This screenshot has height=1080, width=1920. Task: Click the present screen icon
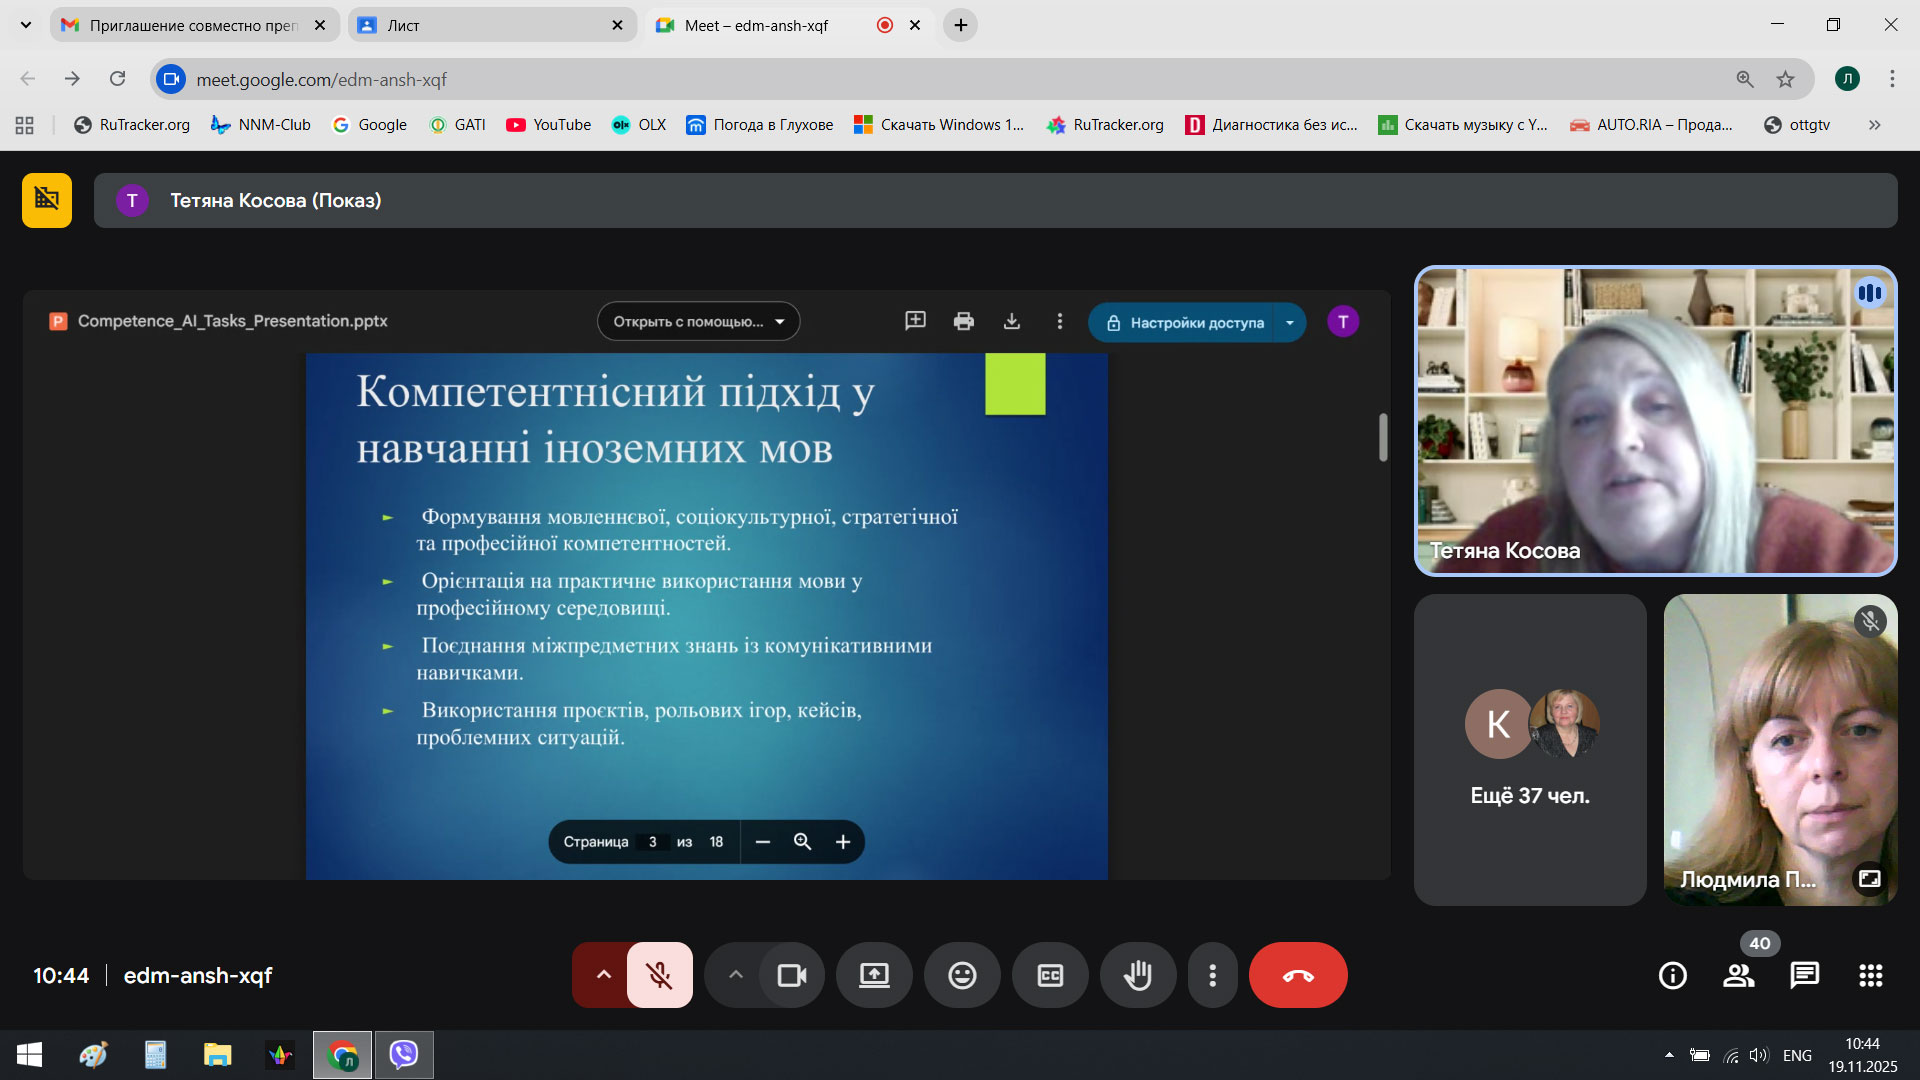tap(874, 975)
